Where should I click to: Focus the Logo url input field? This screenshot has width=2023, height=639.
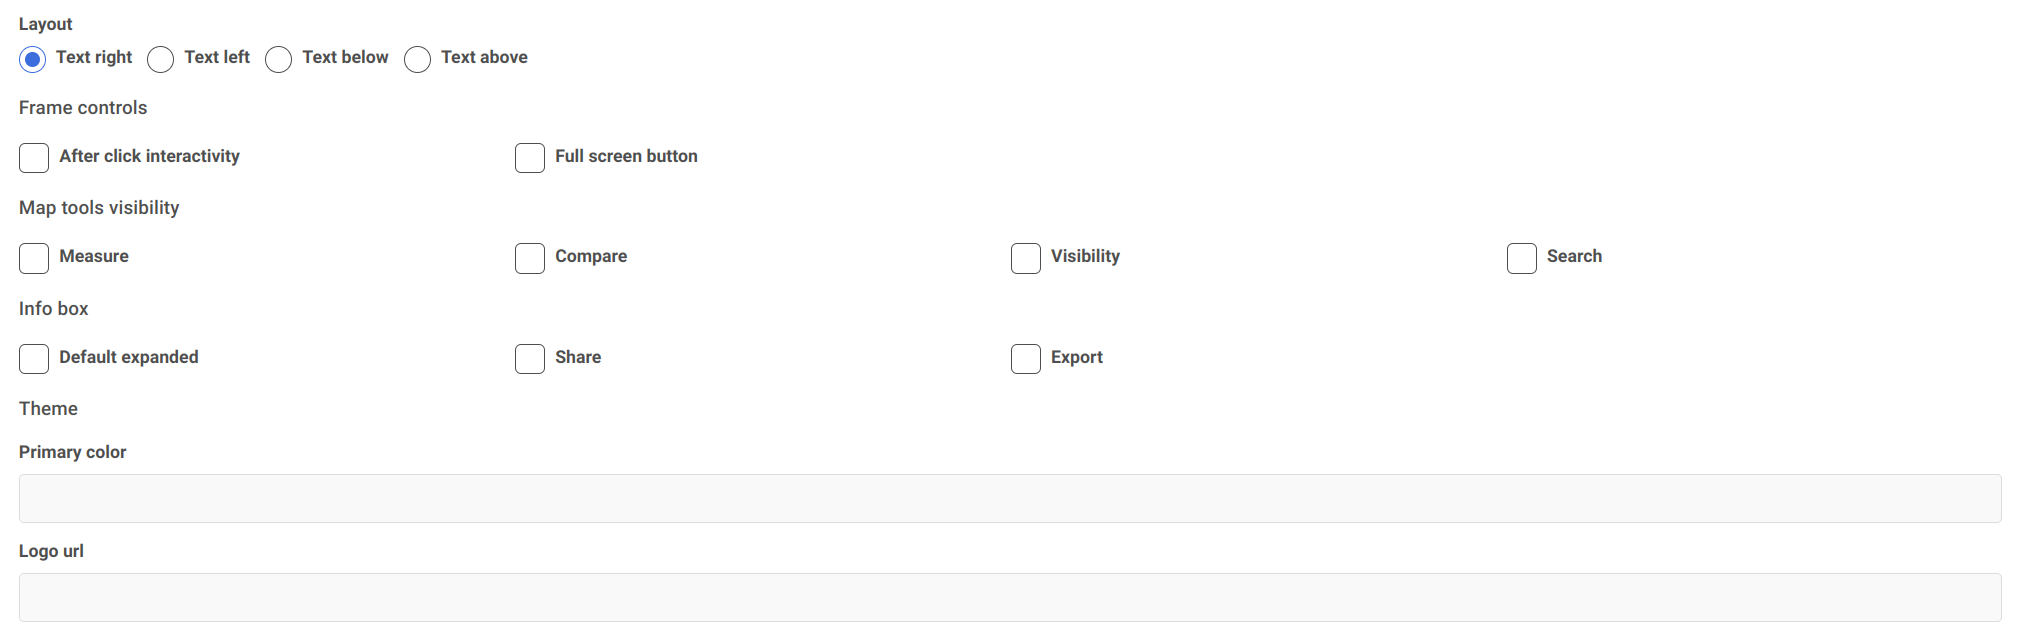tap(1010, 597)
